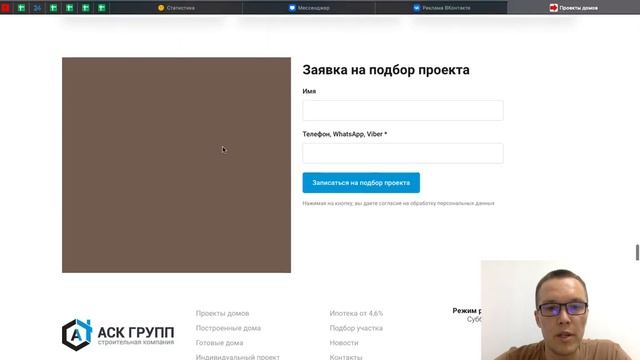The height and width of the screenshot is (360, 640).
Task: Switch to the Мессенджер browser tab
Action: tap(309, 8)
